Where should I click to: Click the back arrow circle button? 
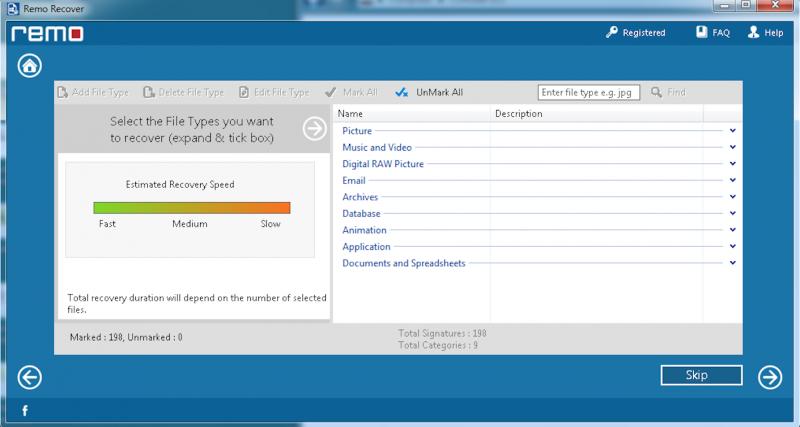tap(30, 378)
